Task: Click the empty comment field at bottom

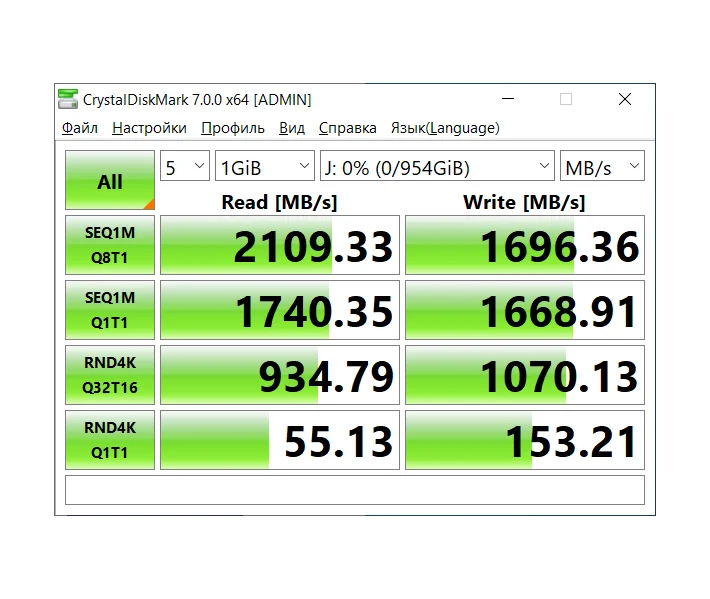Action: [355, 490]
